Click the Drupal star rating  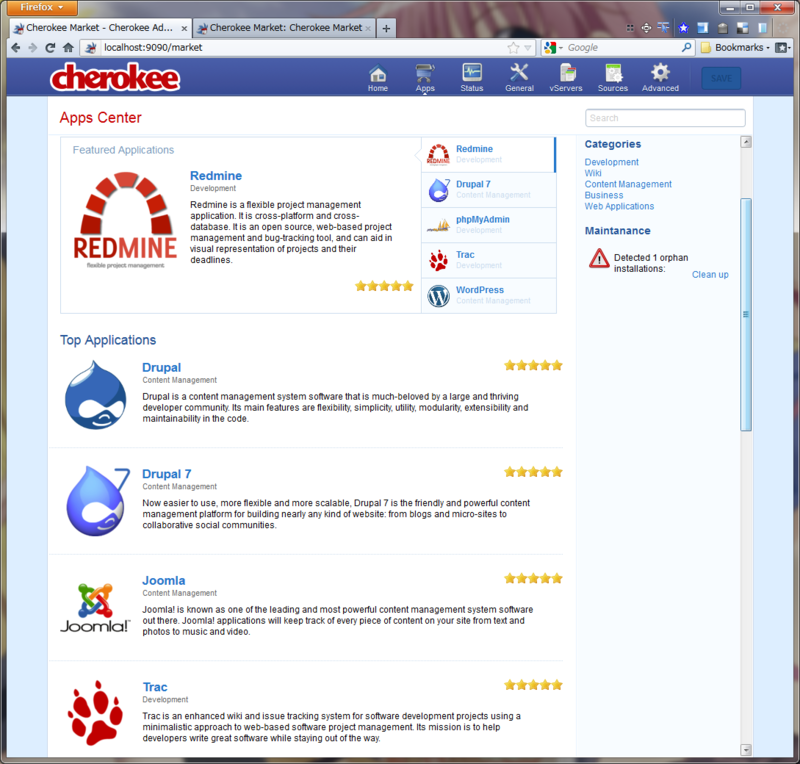tap(533, 365)
